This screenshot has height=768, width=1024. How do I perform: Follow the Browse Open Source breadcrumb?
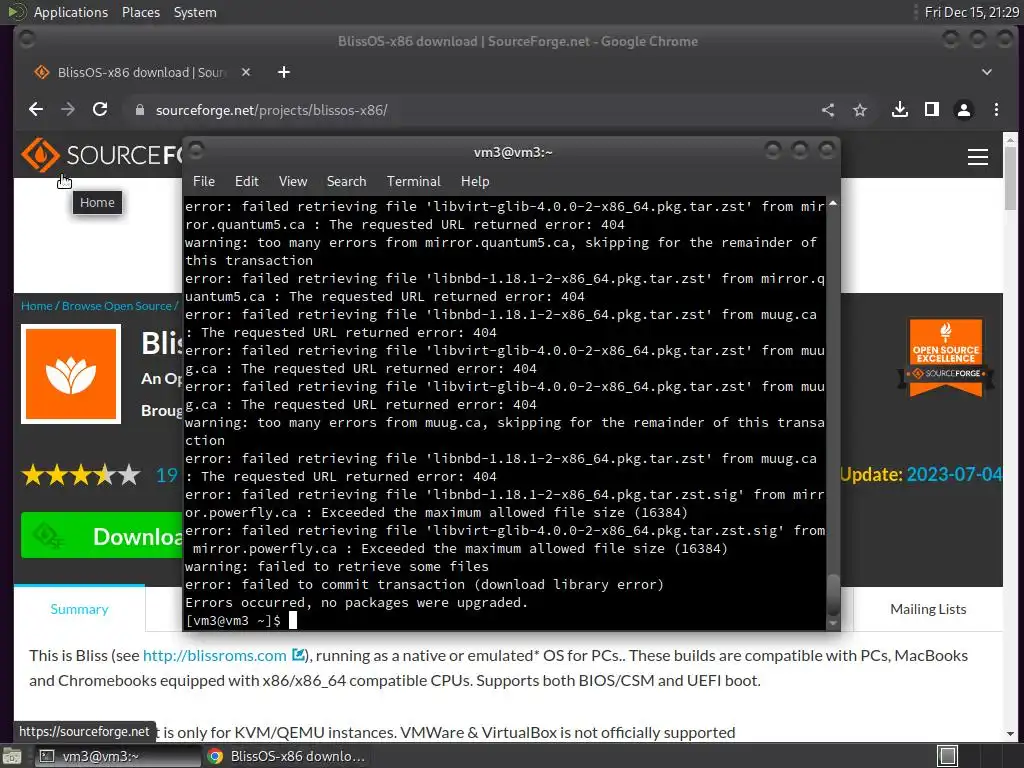tap(117, 306)
